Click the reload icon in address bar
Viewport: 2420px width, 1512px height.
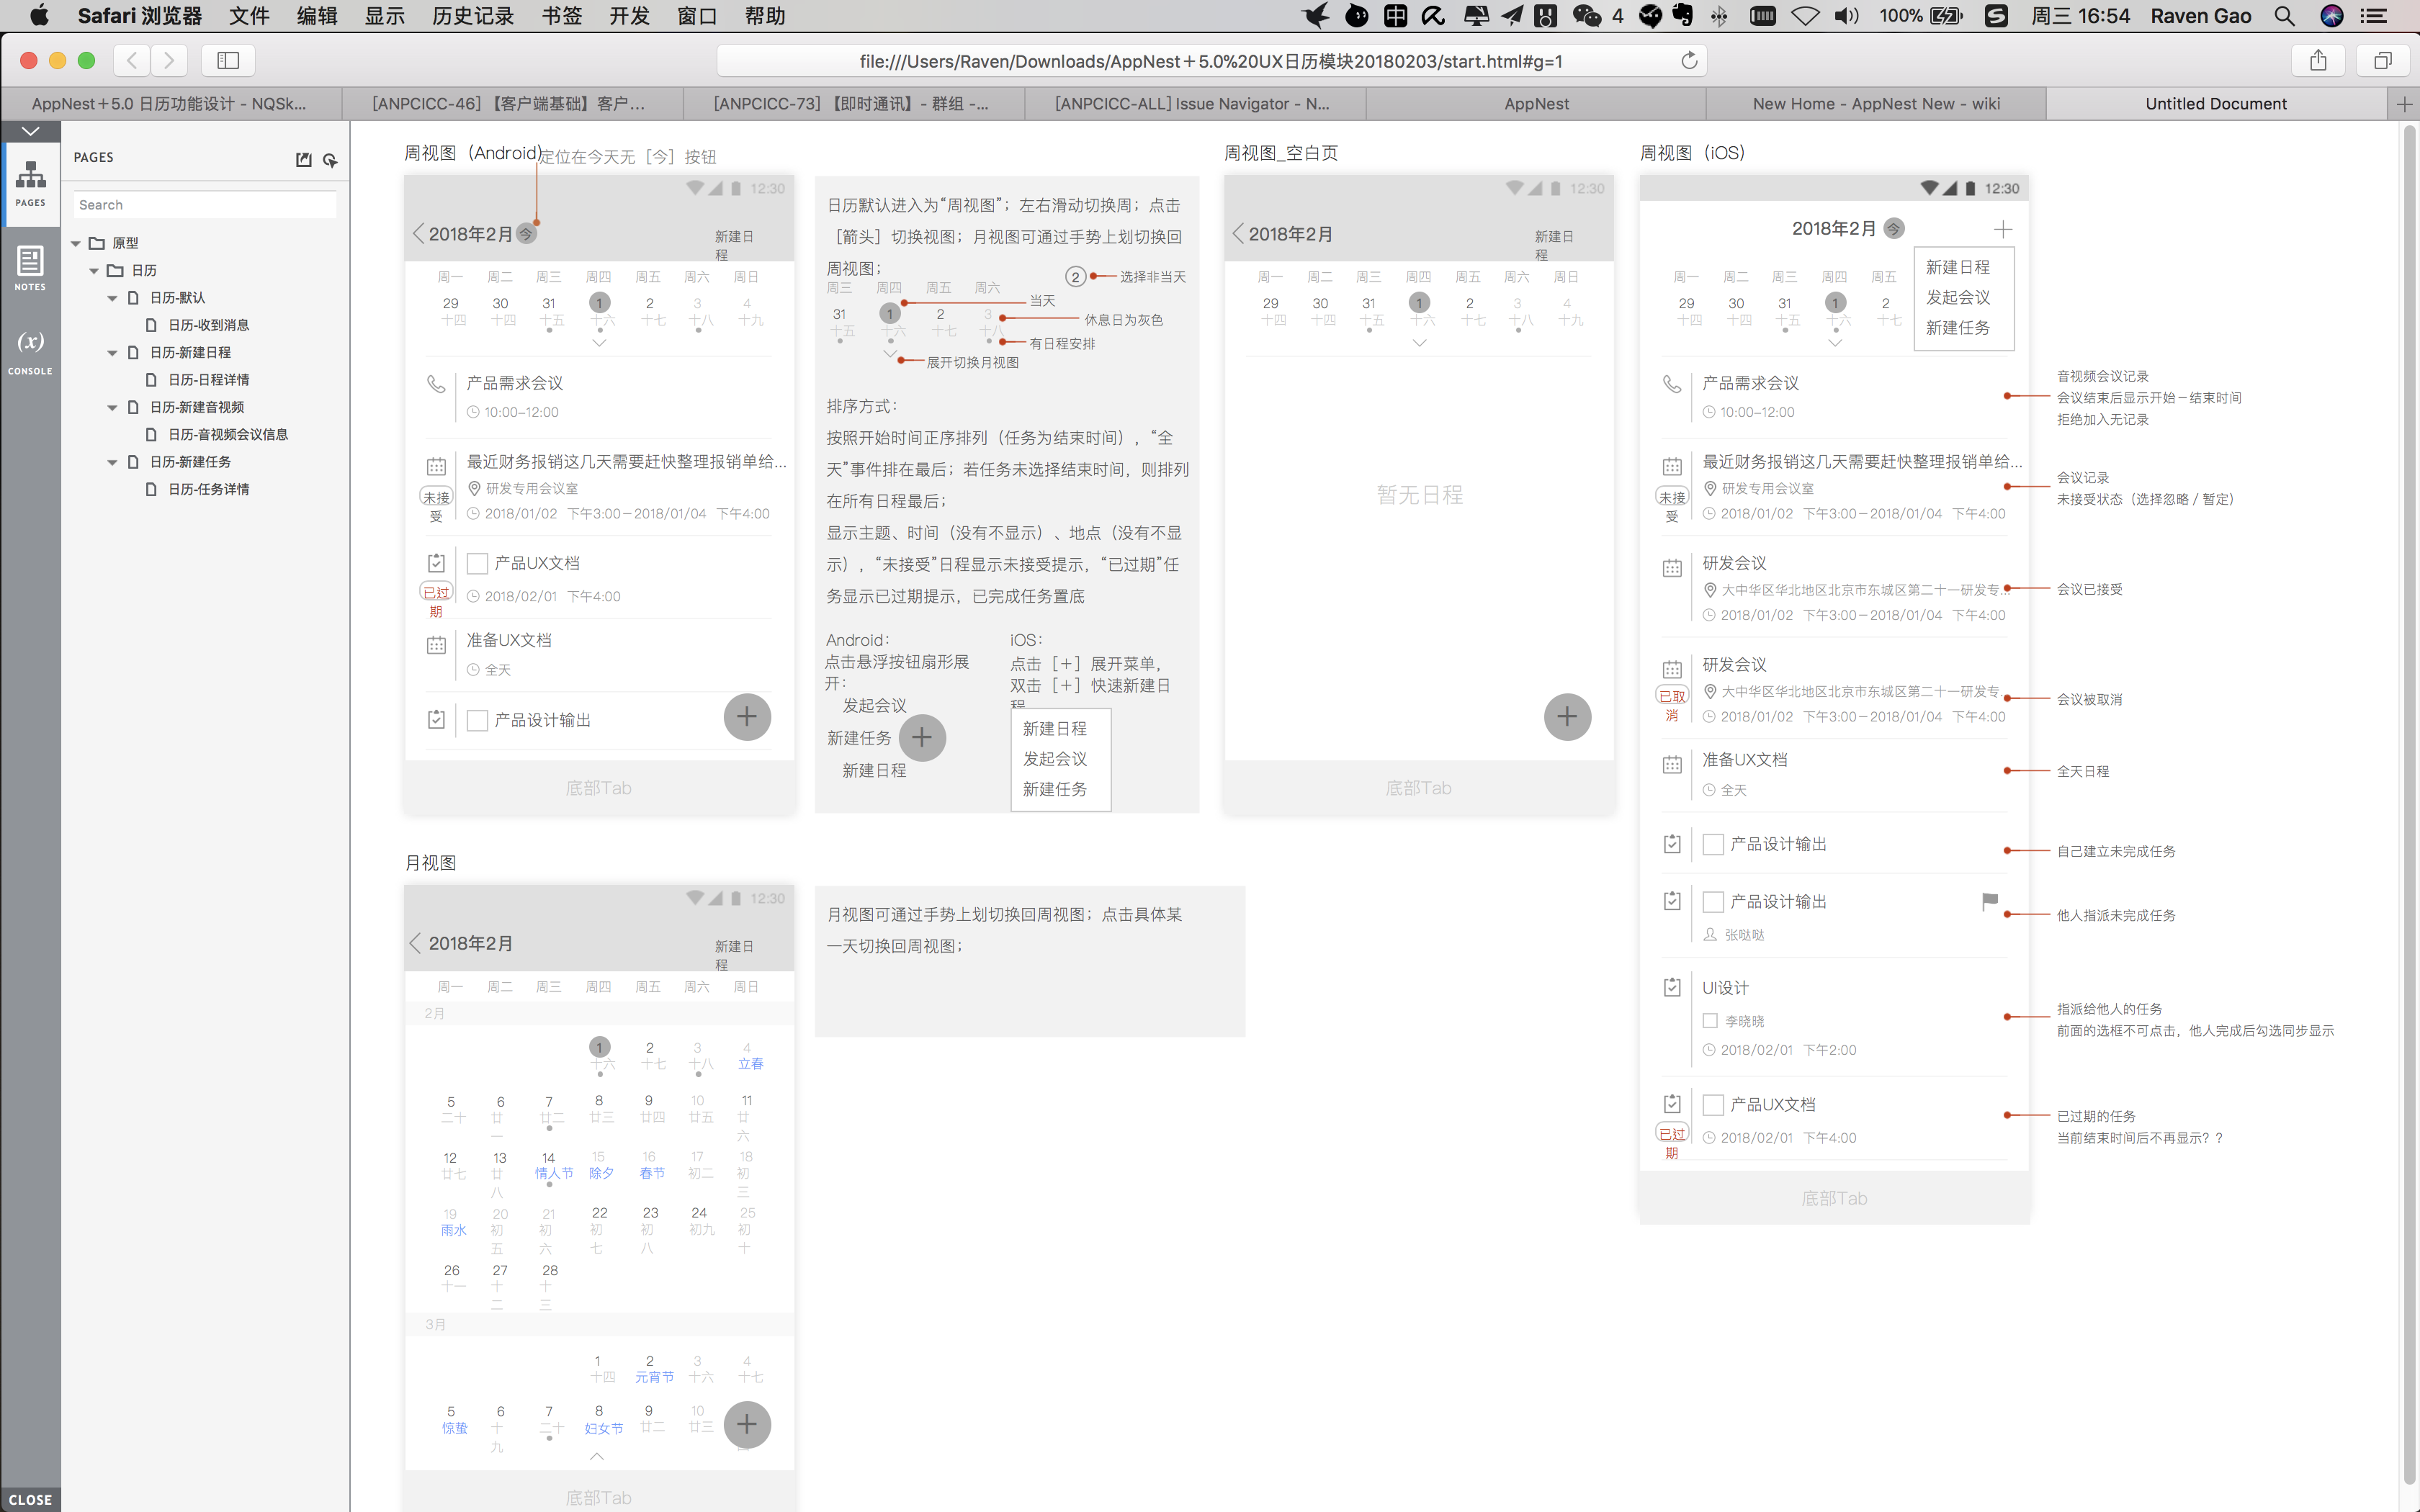(x=1689, y=61)
